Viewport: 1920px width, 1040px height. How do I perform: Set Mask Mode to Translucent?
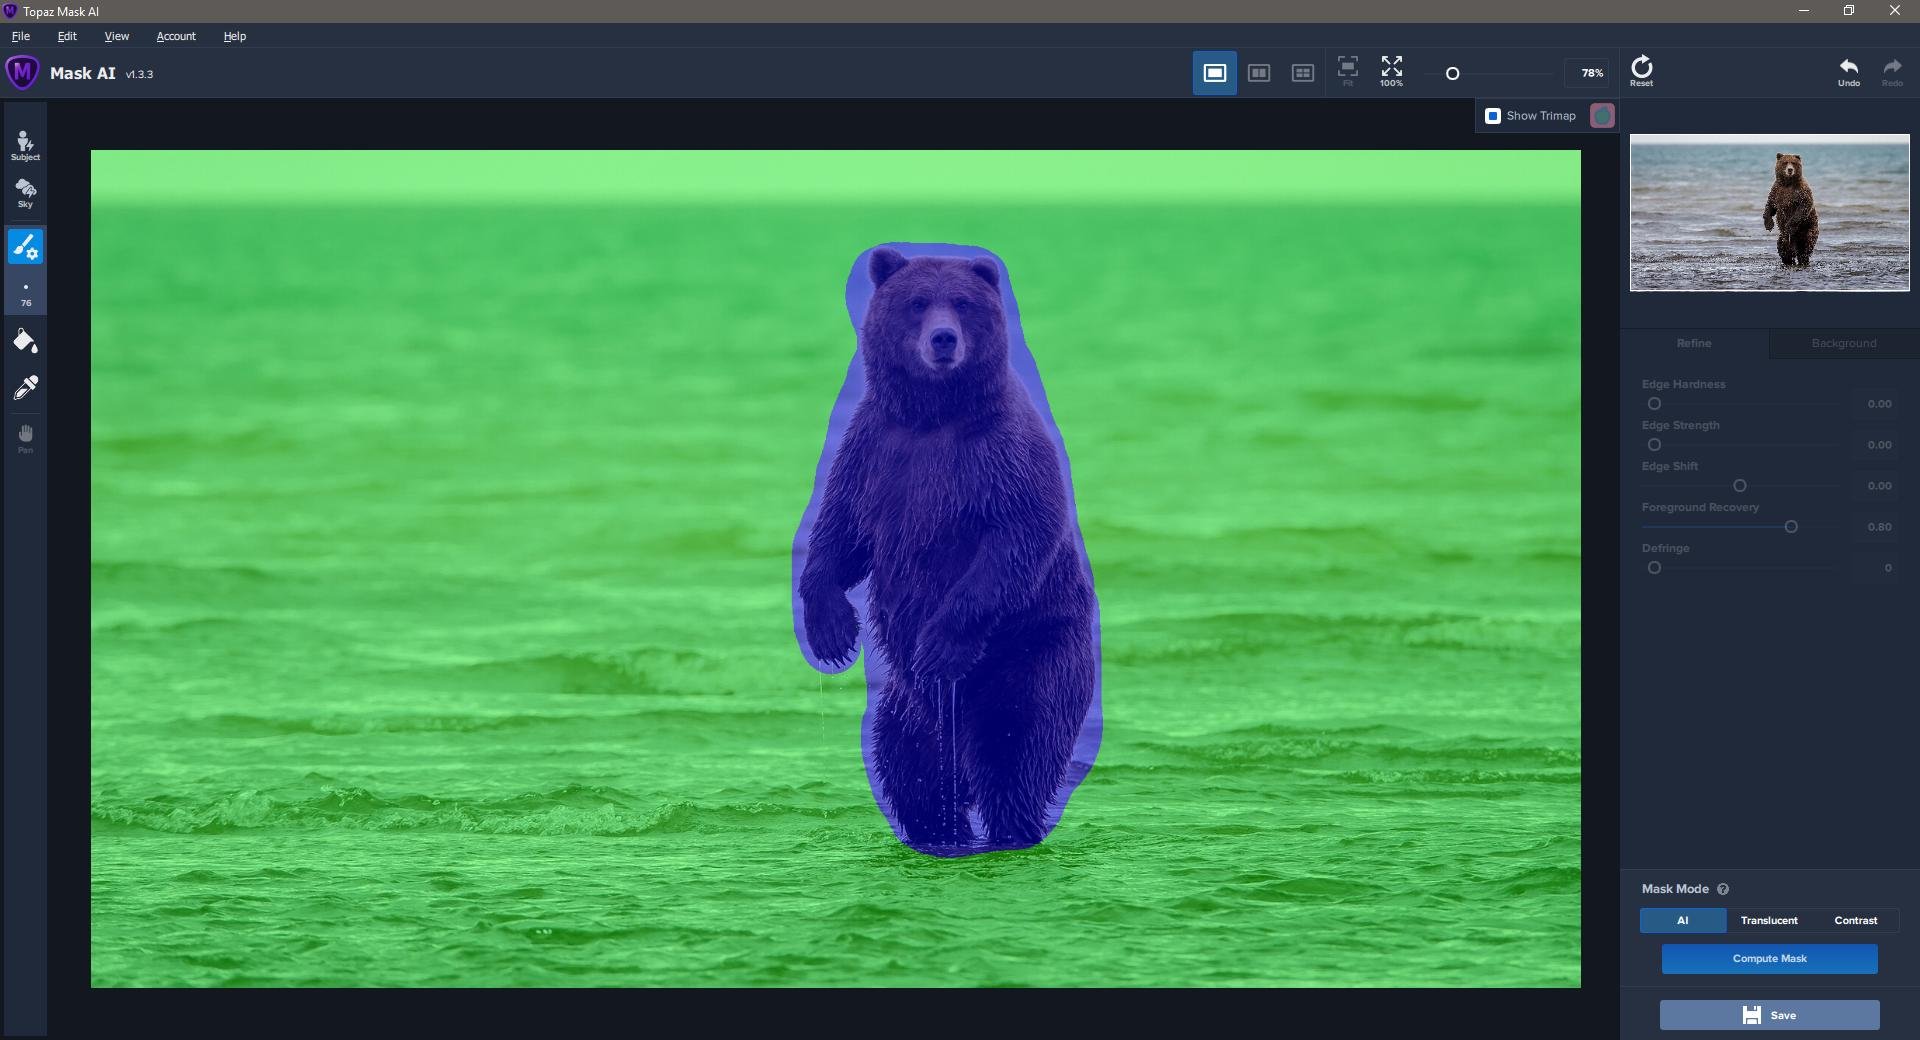point(1768,921)
